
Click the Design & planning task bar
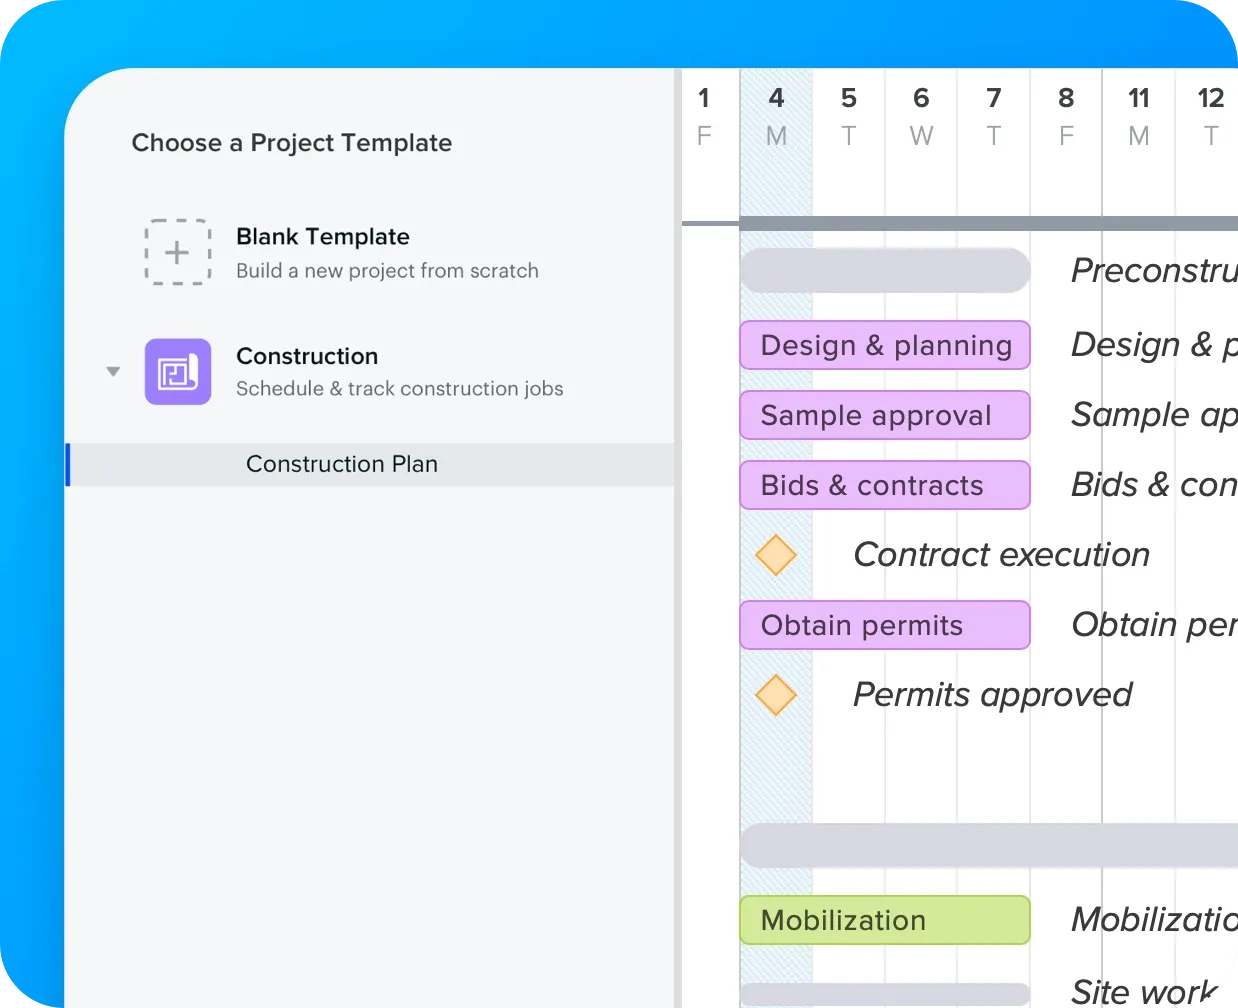point(884,345)
